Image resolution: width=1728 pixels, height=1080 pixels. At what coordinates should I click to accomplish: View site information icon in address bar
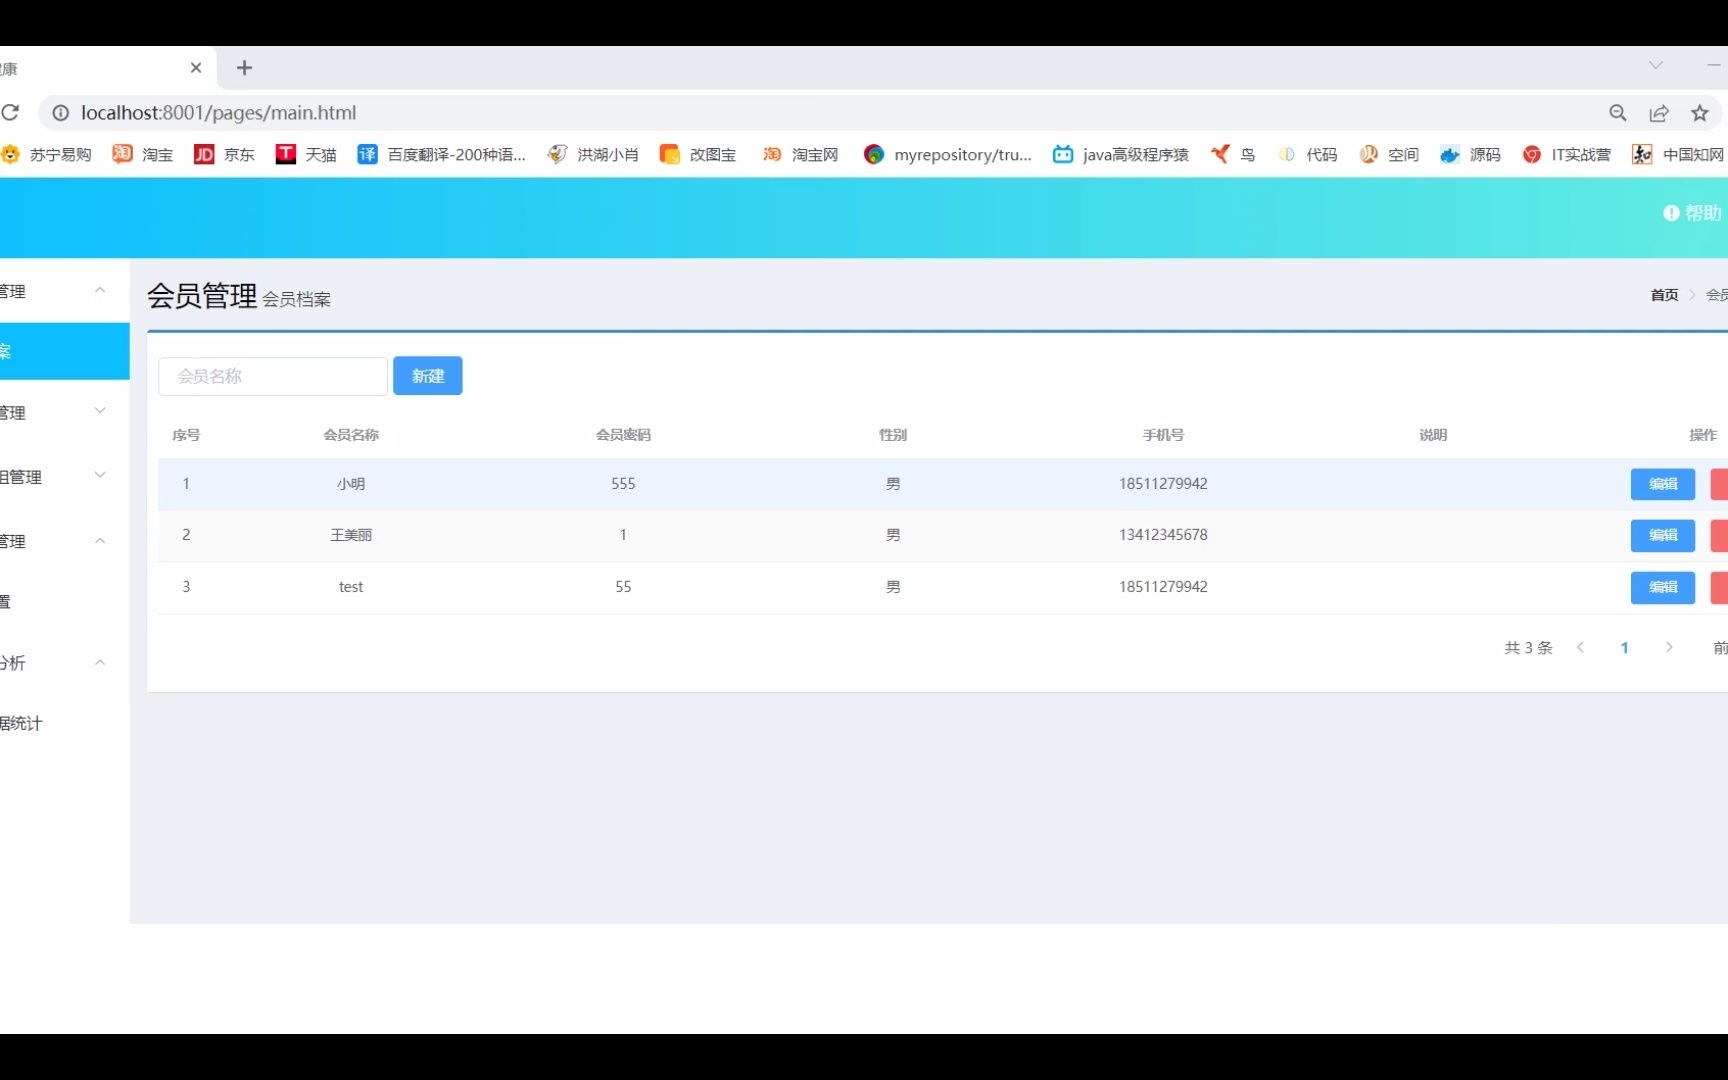(x=61, y=113)
